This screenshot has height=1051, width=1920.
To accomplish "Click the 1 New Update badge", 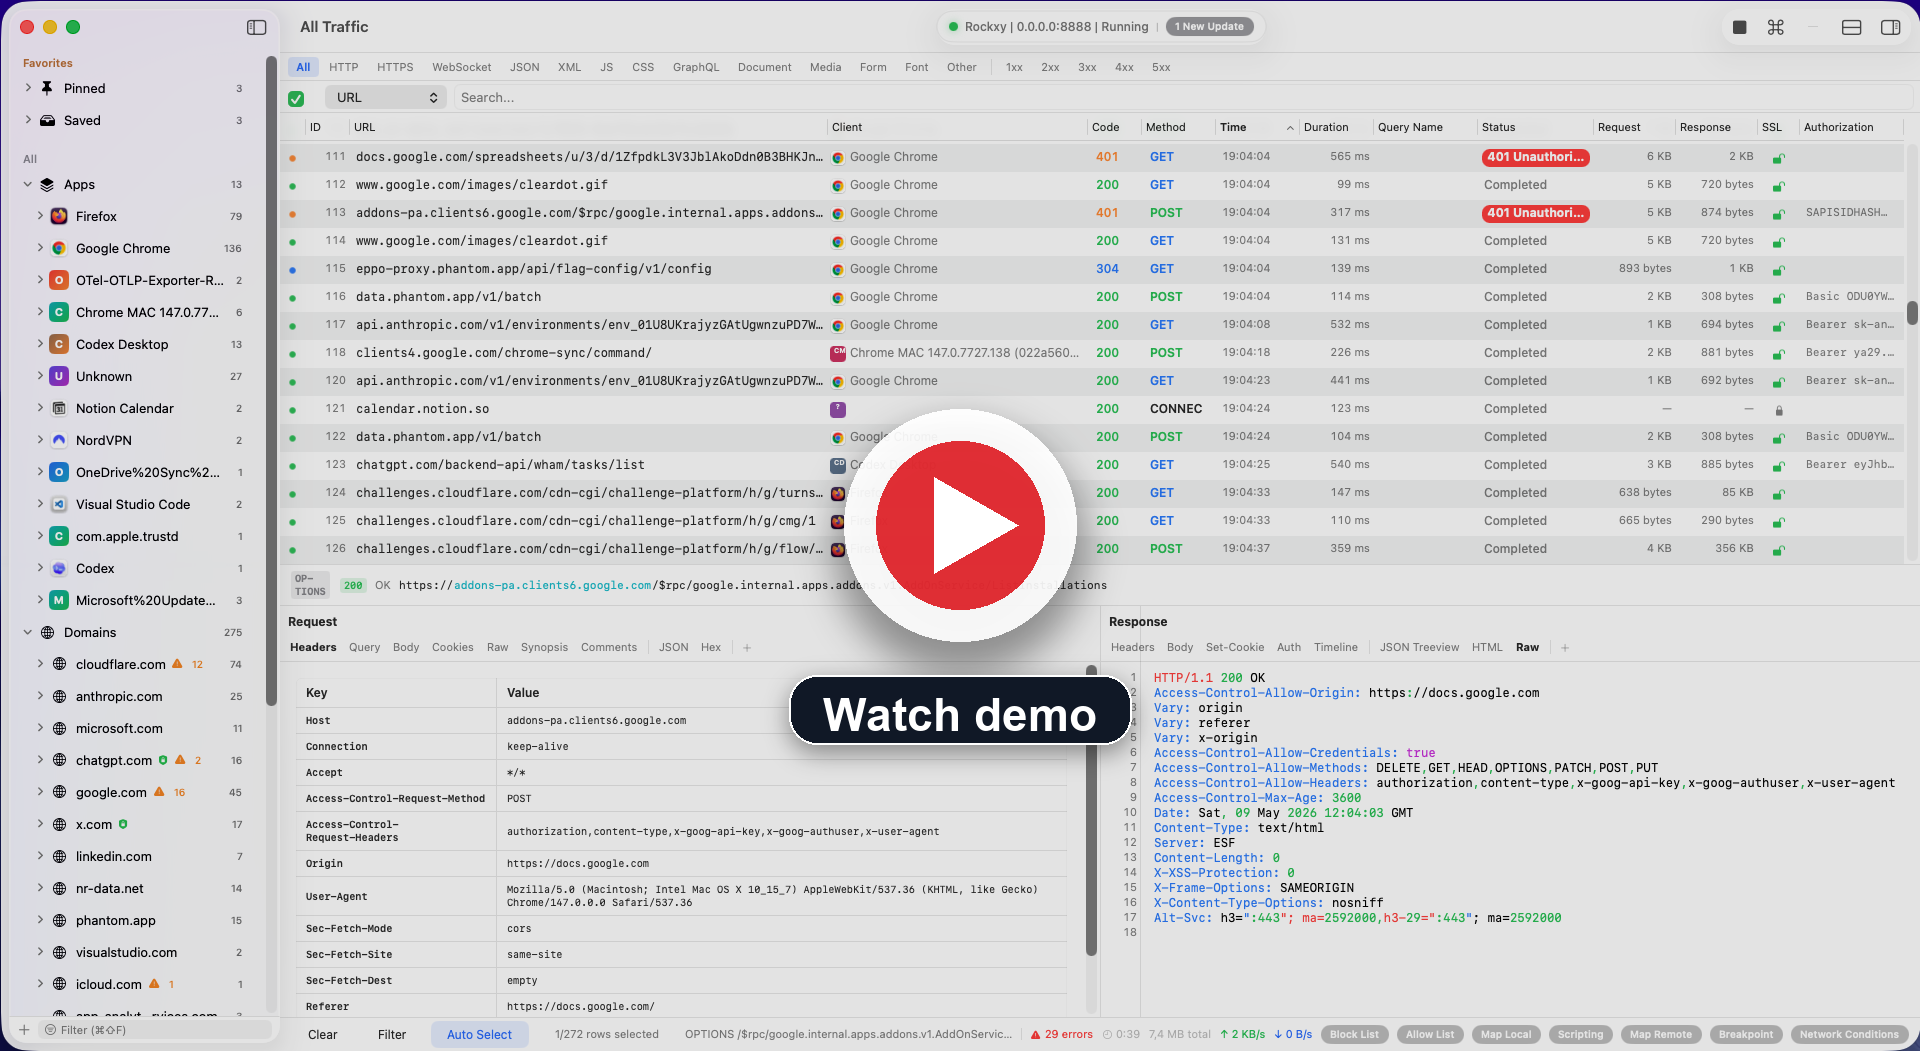I will pyautogui.click(x=1210, y=27).
